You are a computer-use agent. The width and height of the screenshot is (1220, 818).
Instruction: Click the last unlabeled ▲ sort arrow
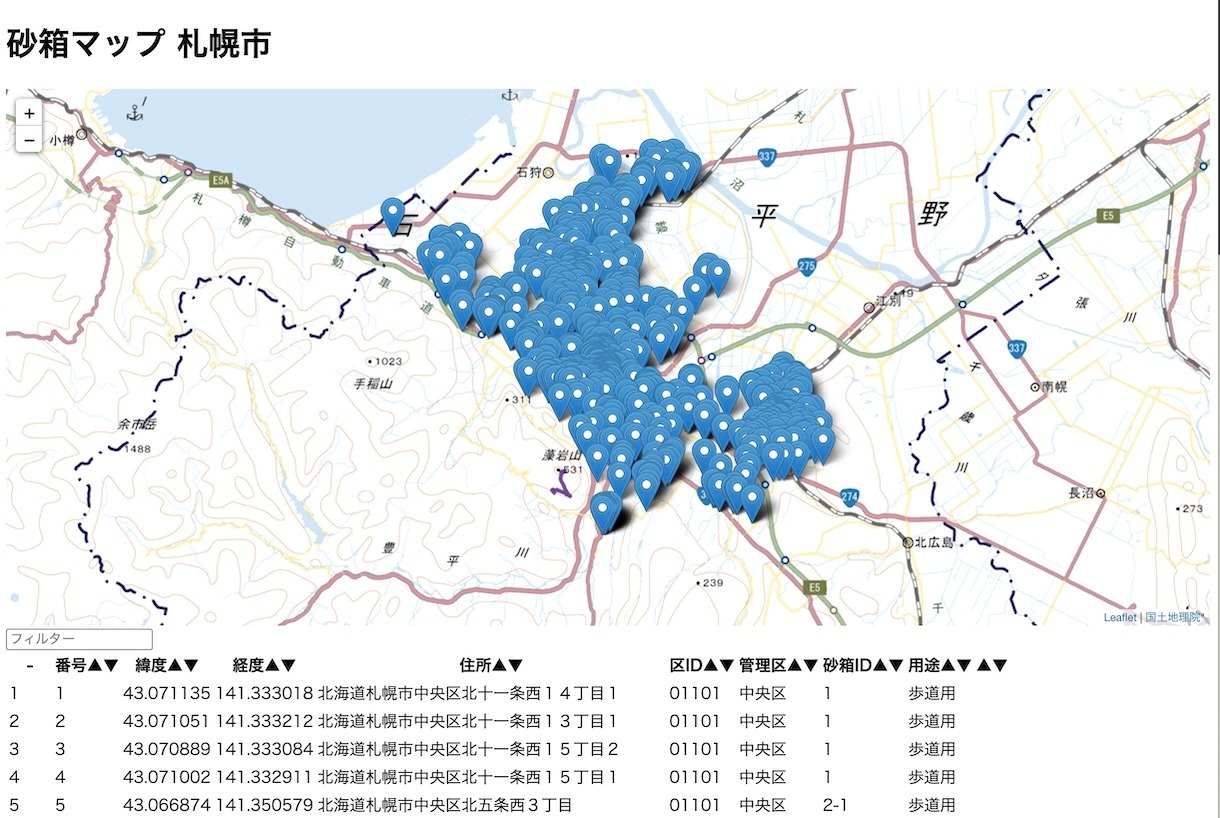(x=984, y=665)
